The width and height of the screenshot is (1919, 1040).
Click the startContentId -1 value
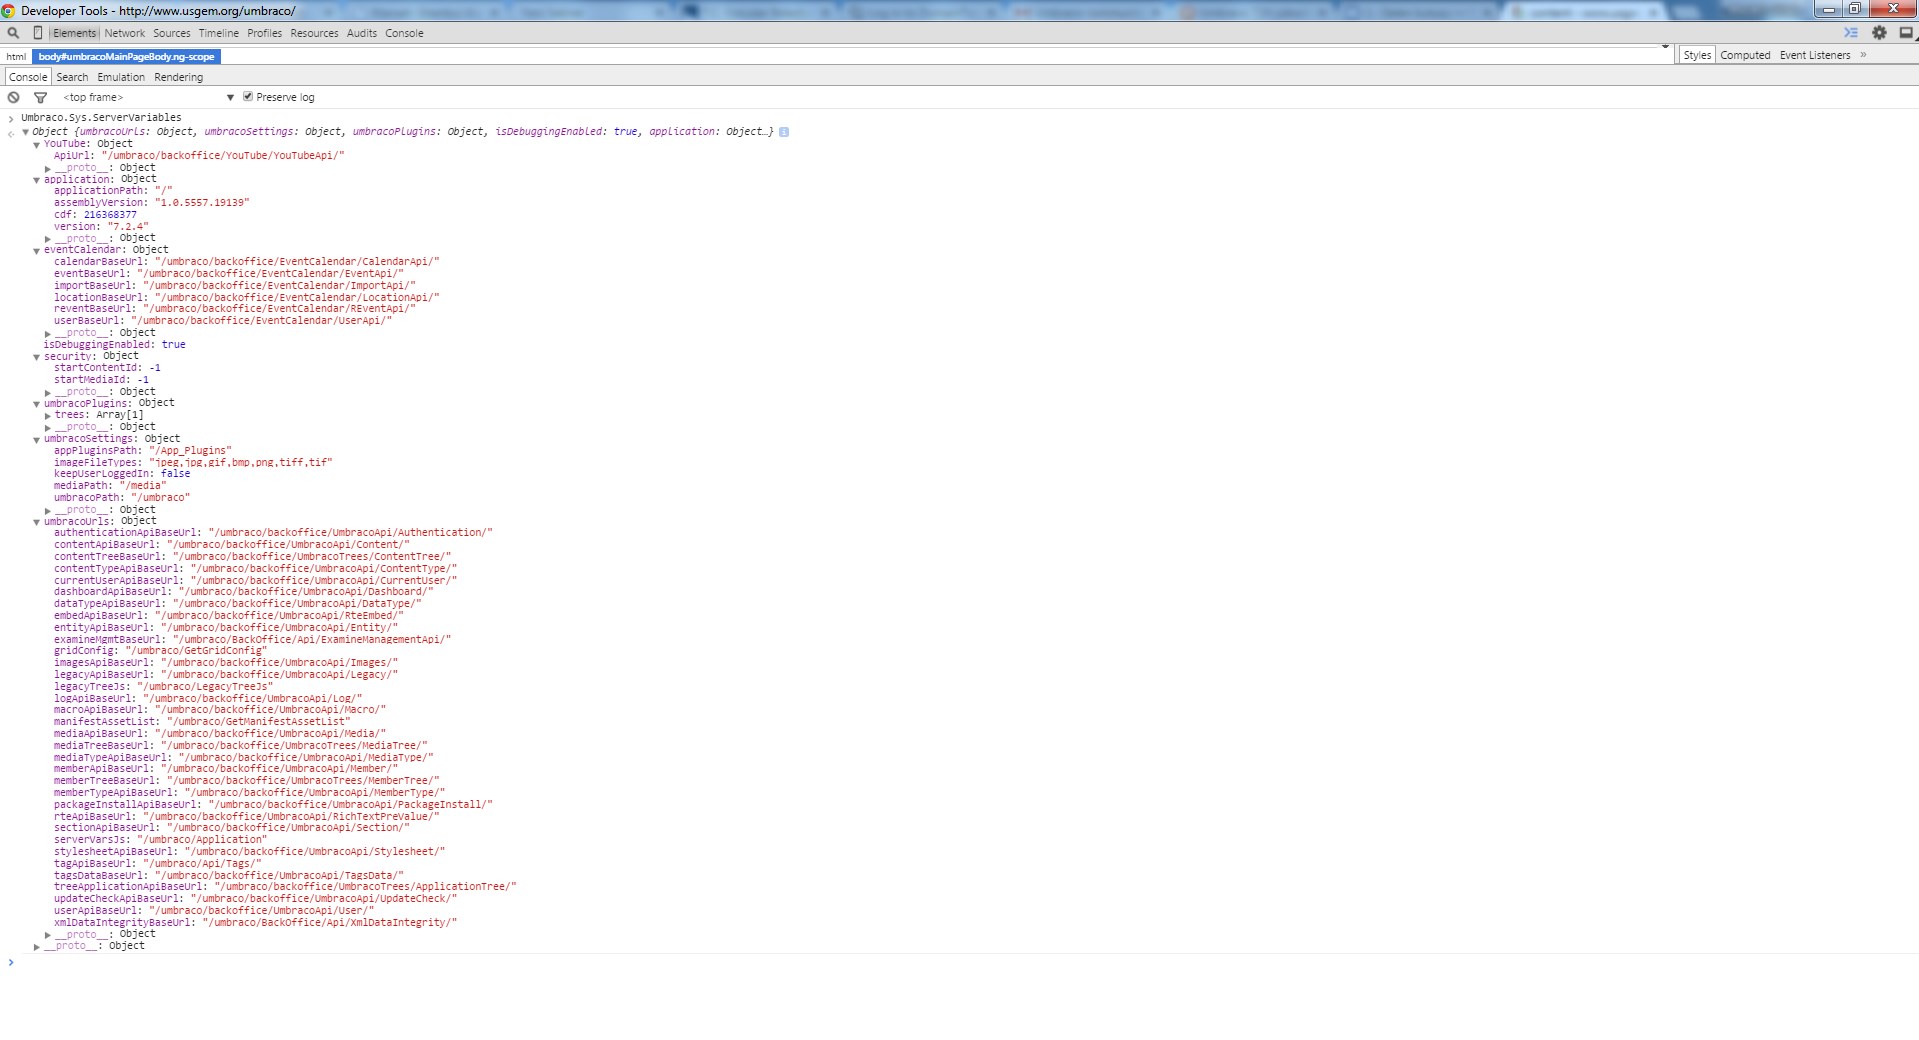tap(154, 368)
